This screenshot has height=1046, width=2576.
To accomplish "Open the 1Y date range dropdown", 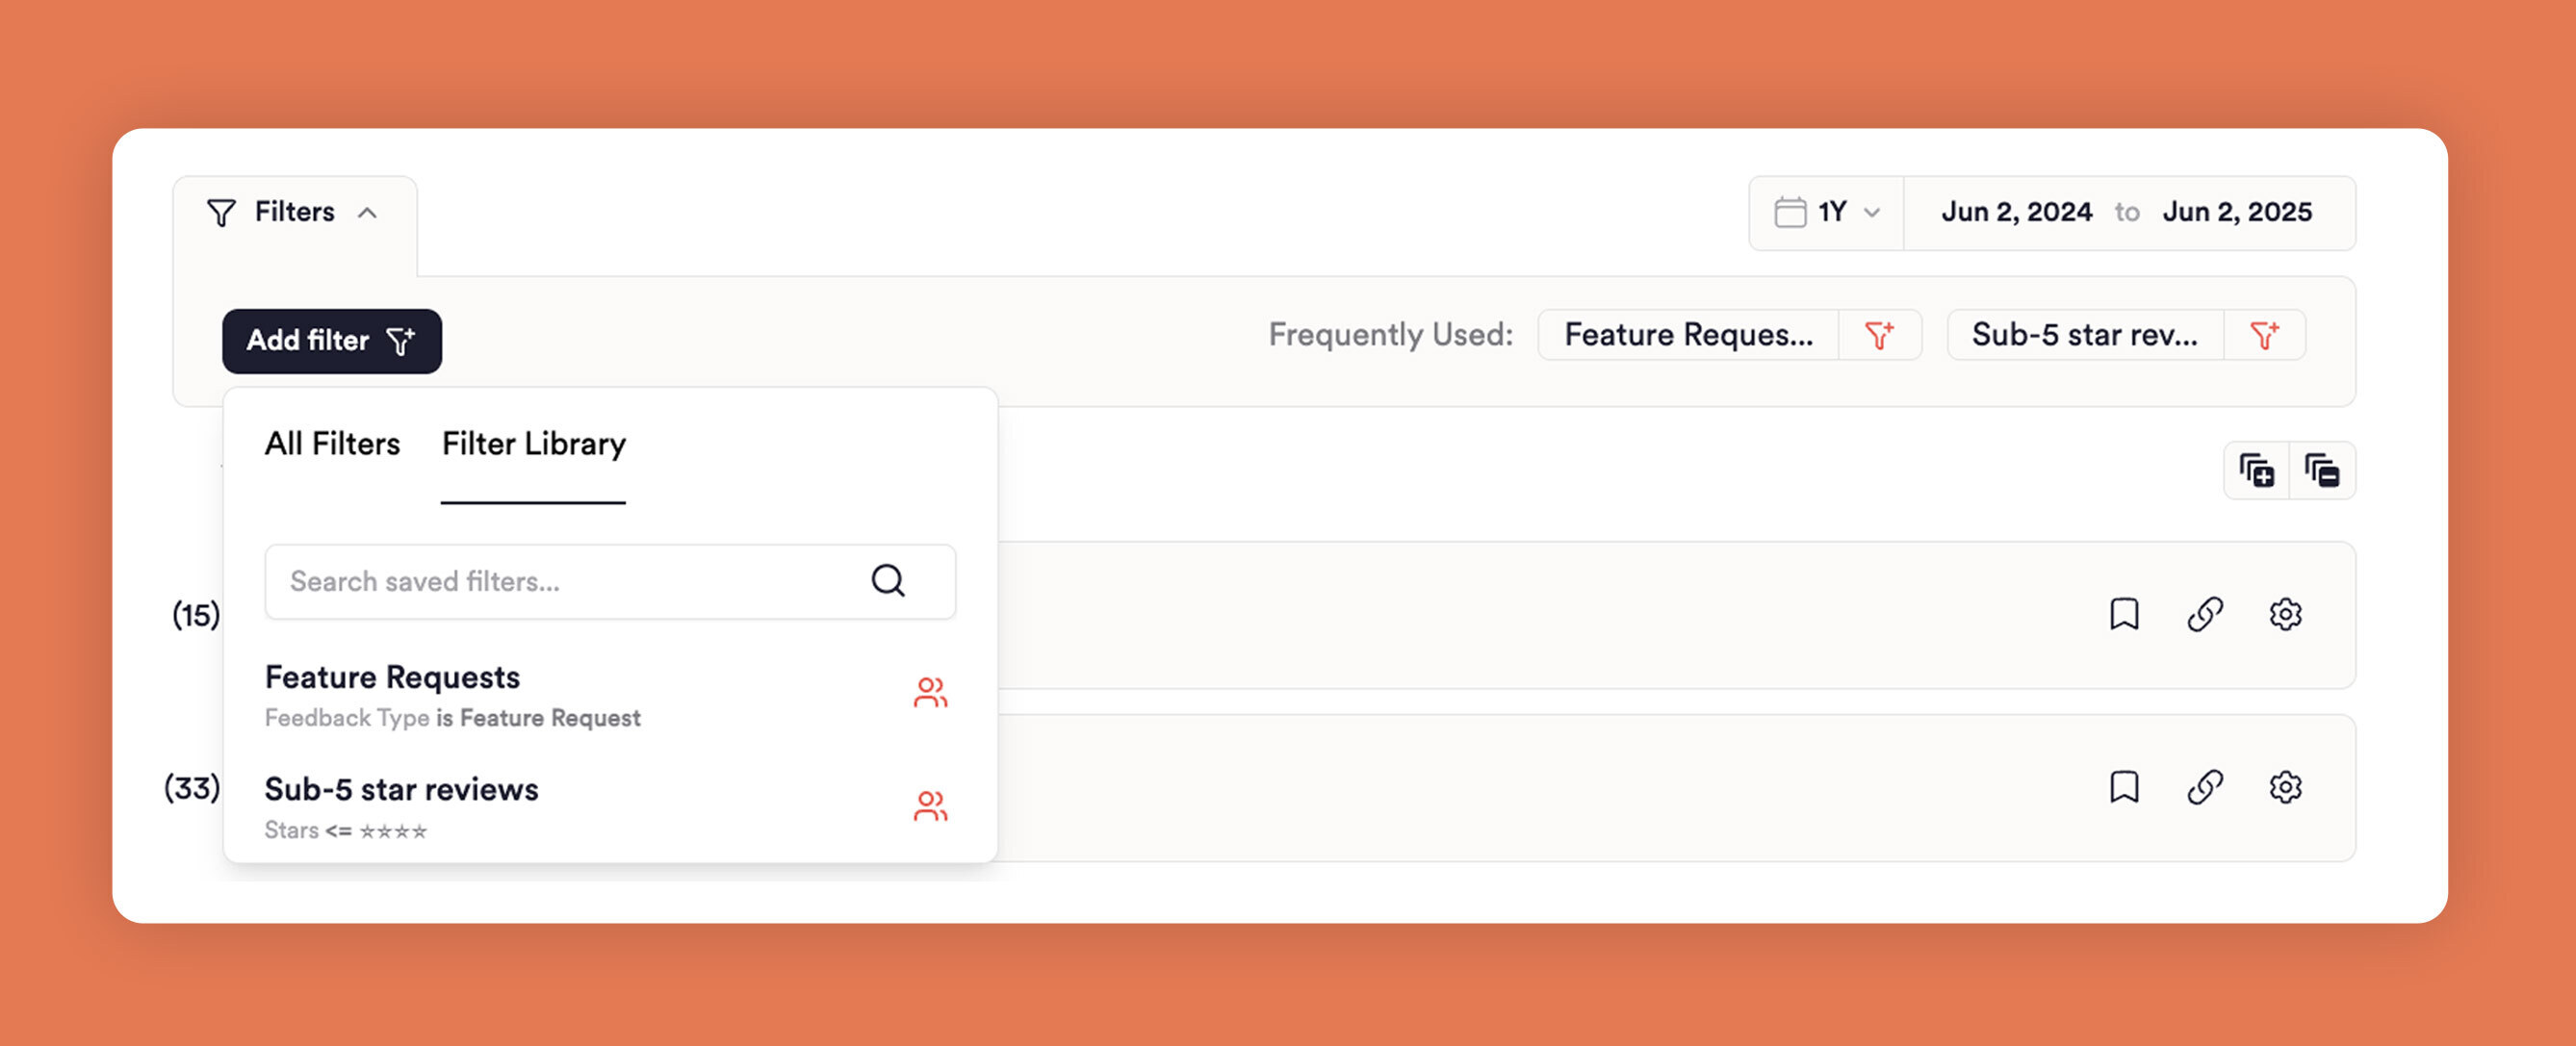I will [x=1838, y=212].
